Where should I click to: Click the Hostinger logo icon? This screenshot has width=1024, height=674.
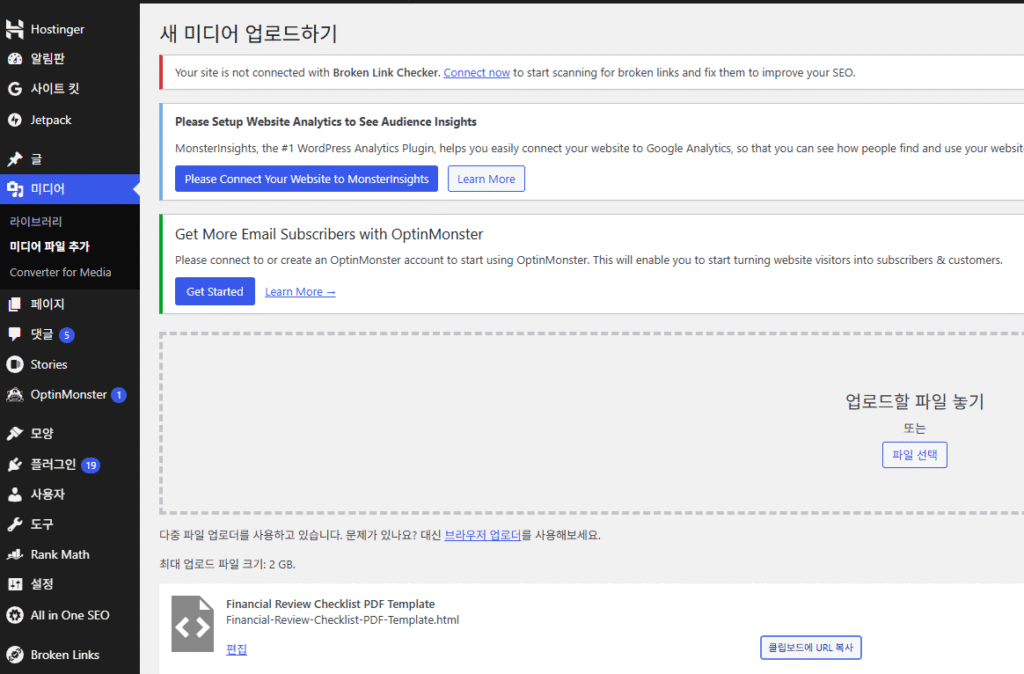[x=14, y=29]
